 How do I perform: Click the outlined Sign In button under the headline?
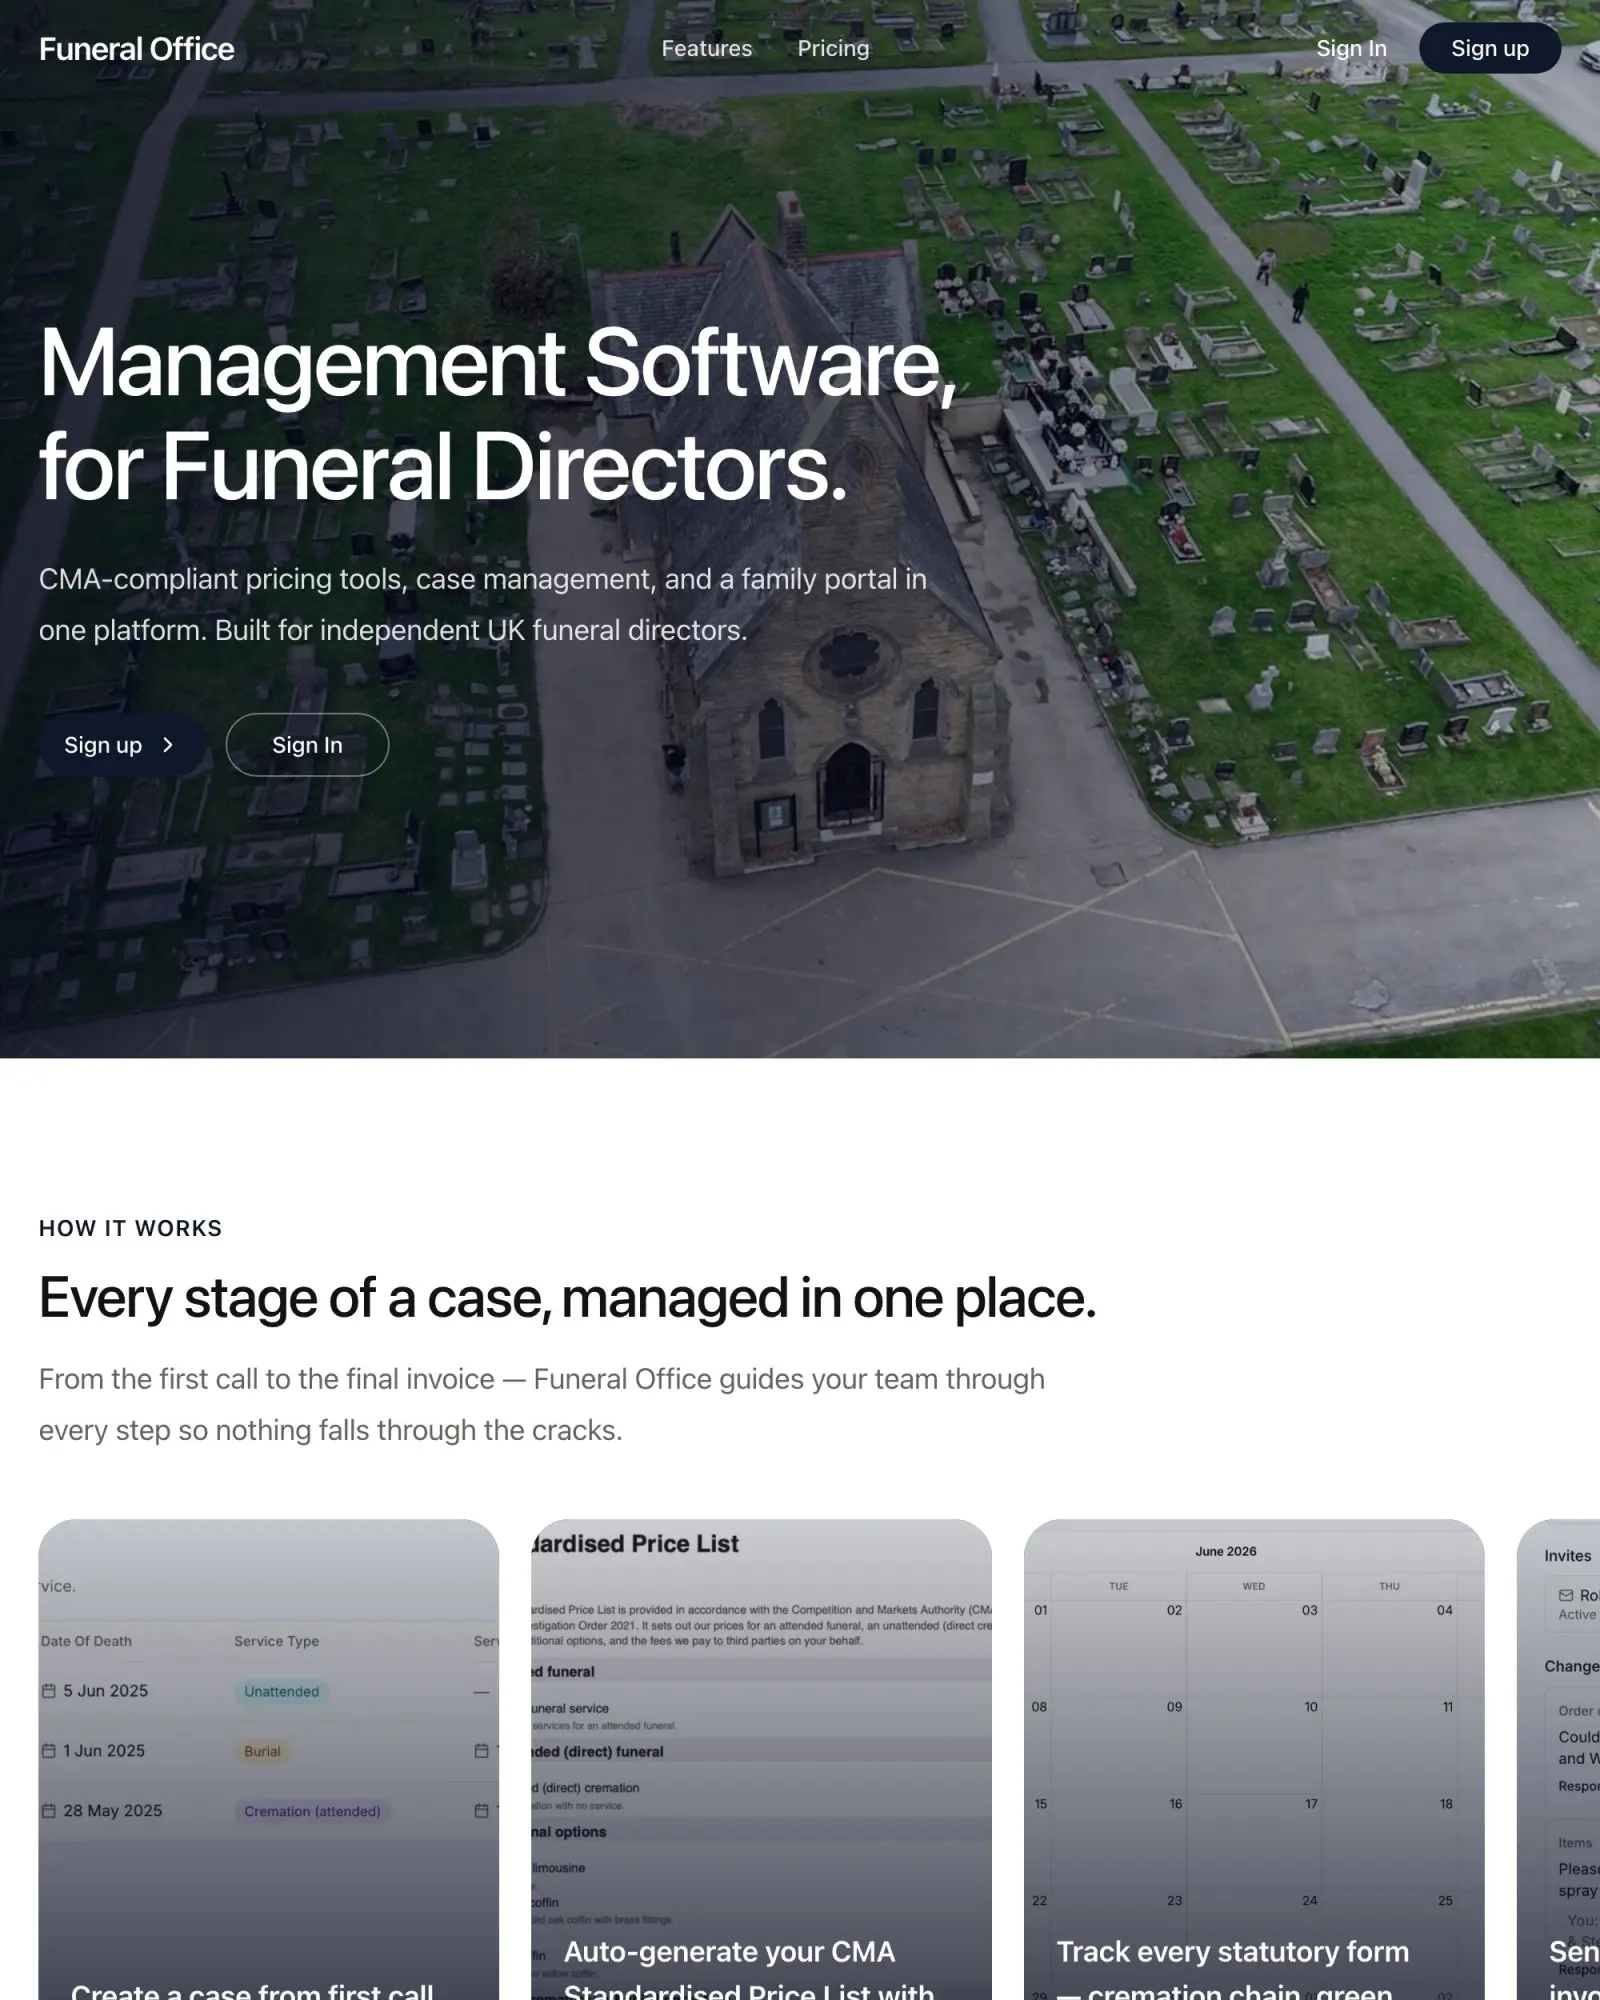coord(307,745)
